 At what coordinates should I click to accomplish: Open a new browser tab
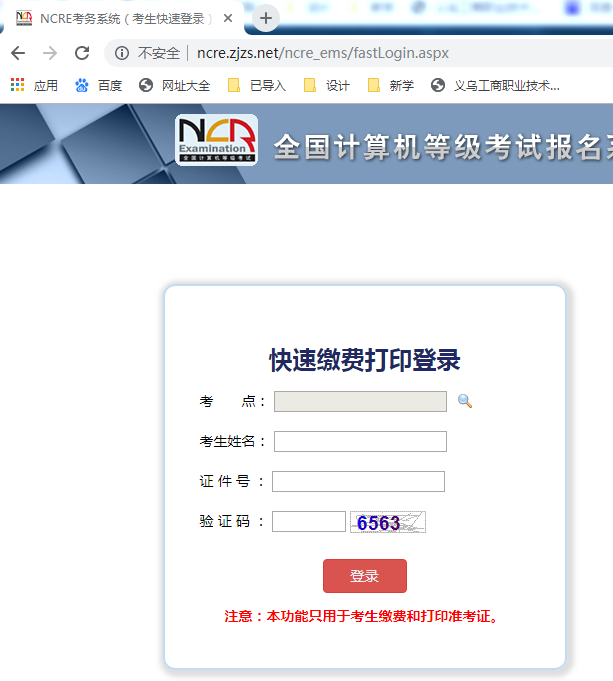[x=265, y=18]
